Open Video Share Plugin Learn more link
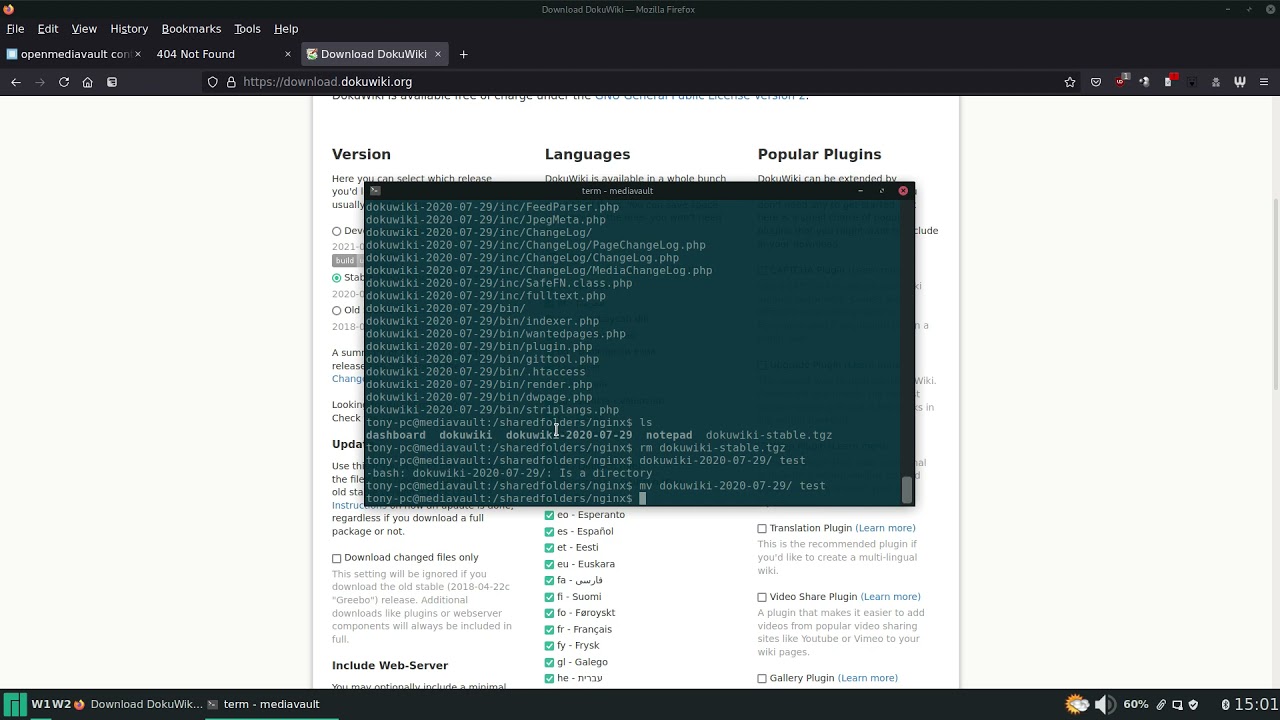This screenshot has width=1280, height=720. 890,597
